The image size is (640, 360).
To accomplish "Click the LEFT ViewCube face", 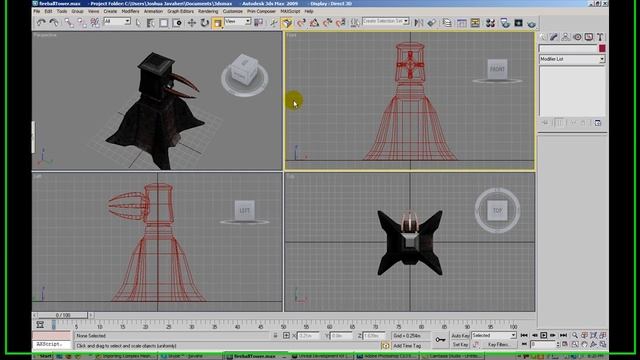I will click(x=244, y=211).
